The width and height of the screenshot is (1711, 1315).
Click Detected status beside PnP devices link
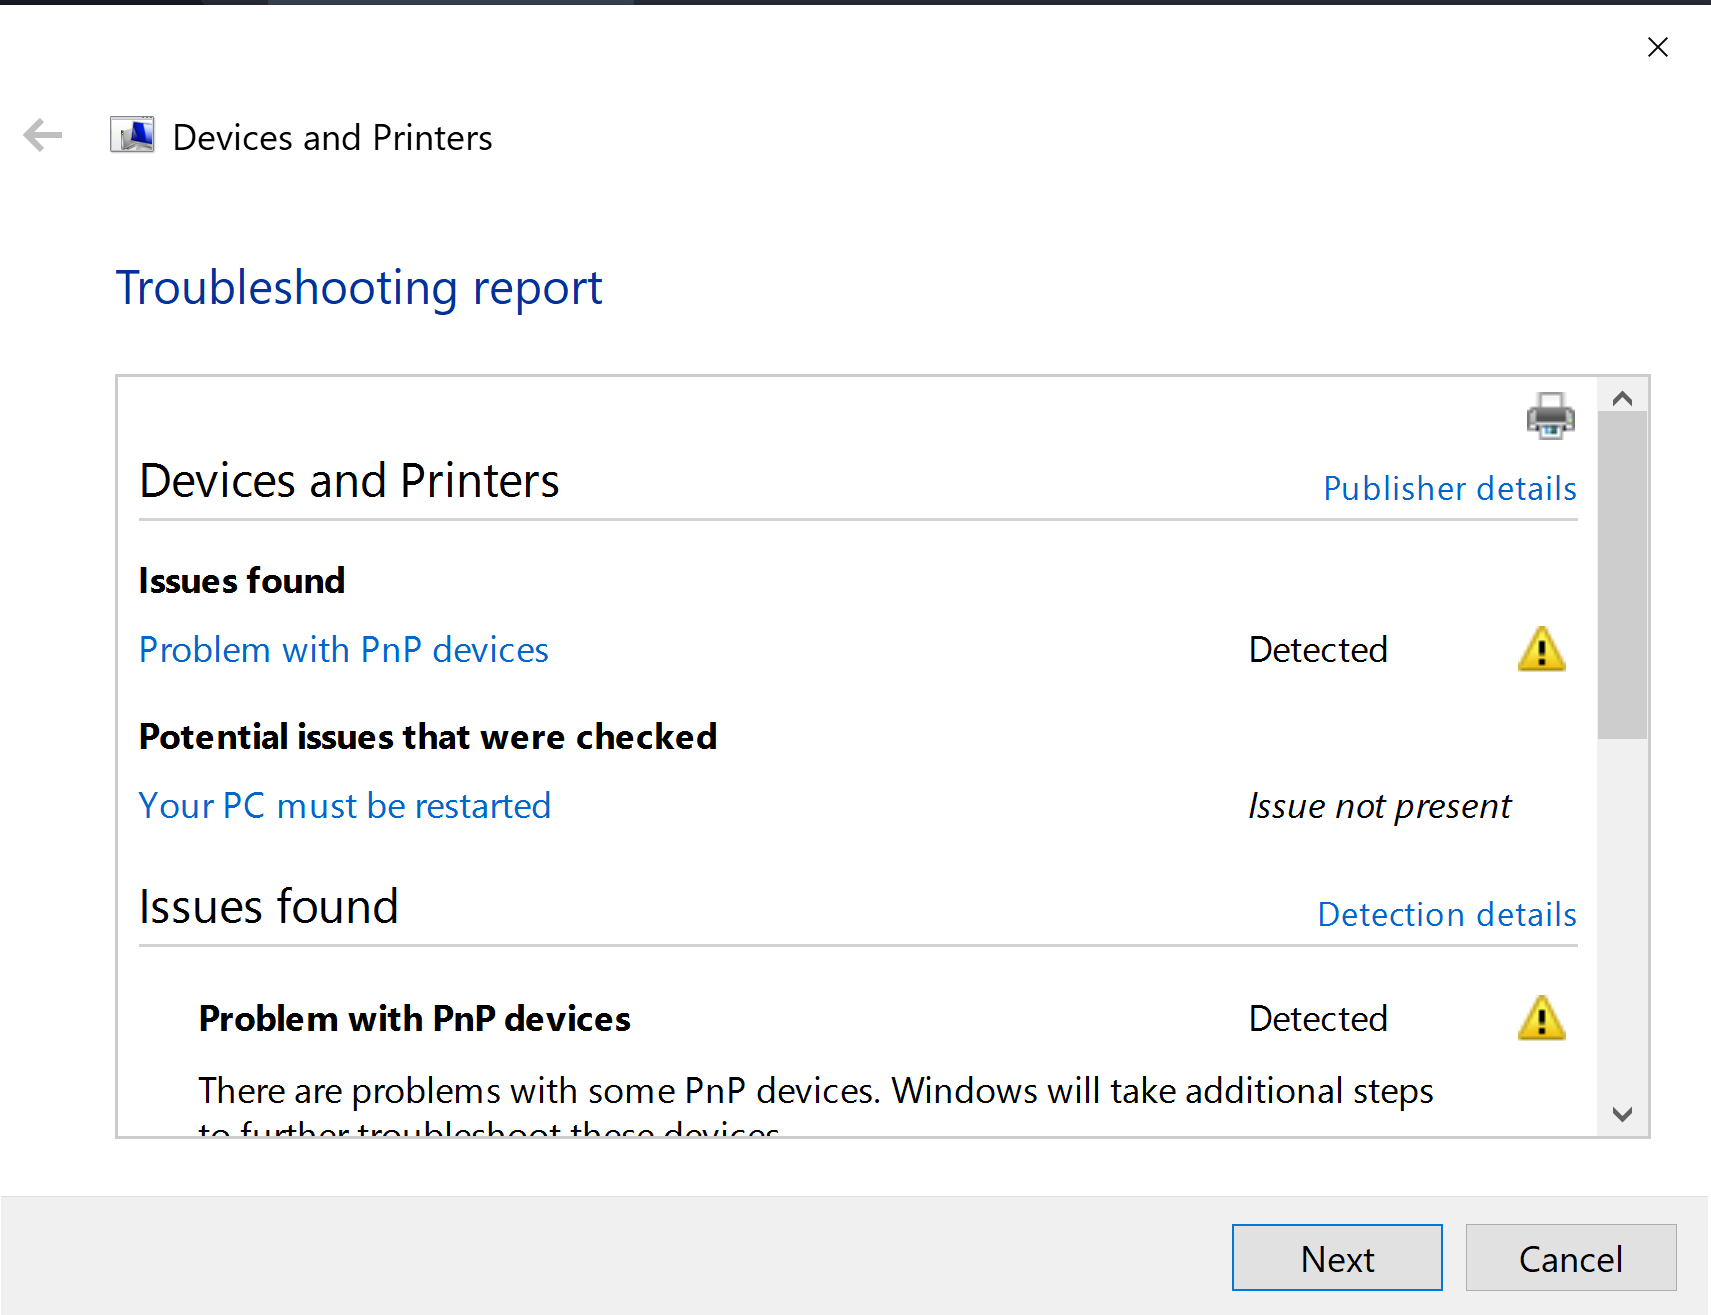click(1318, 650)
